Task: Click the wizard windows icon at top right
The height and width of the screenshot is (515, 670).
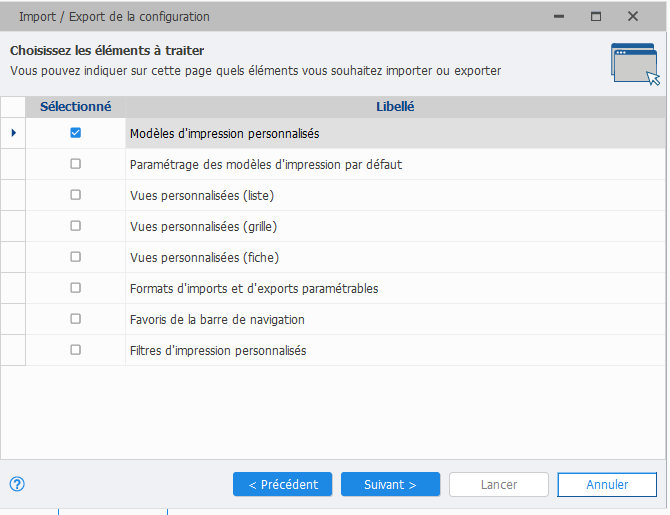Action: pyautogui.click(x=634, y=65)
